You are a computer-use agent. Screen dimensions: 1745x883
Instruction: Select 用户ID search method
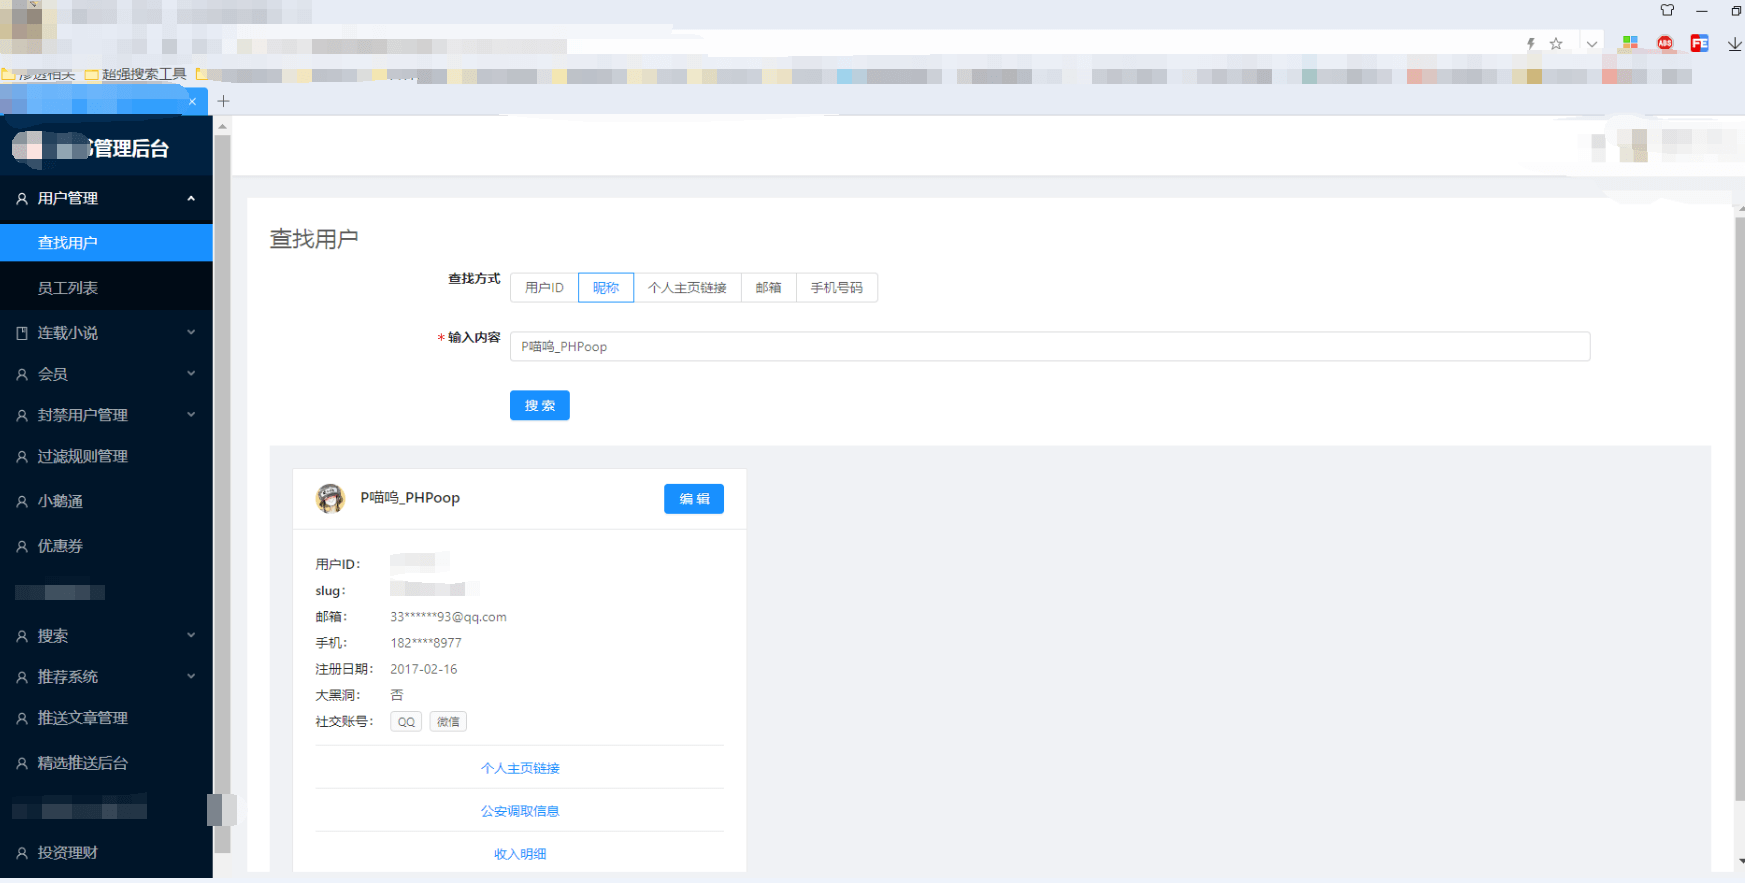click(x=544, y=288)
